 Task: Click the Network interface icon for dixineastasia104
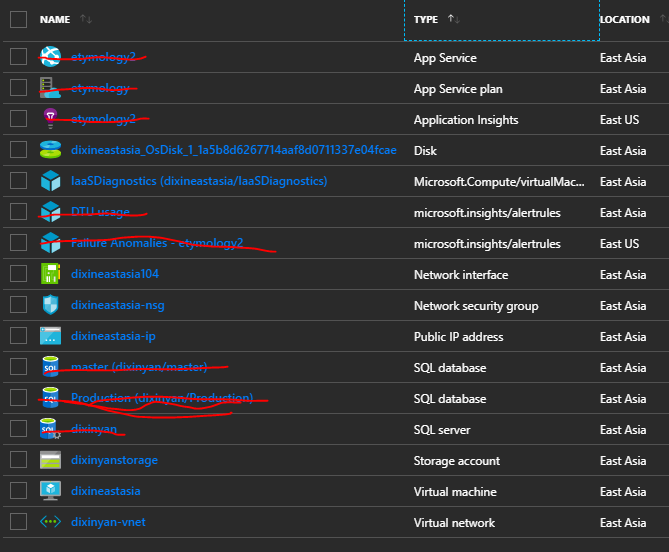[50, 274]
